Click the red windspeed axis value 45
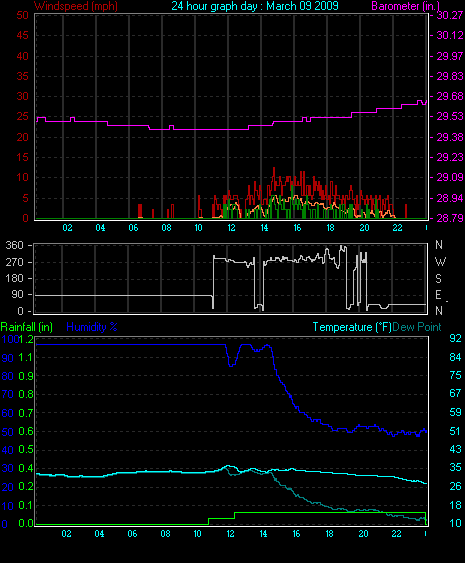 (22, 35)
